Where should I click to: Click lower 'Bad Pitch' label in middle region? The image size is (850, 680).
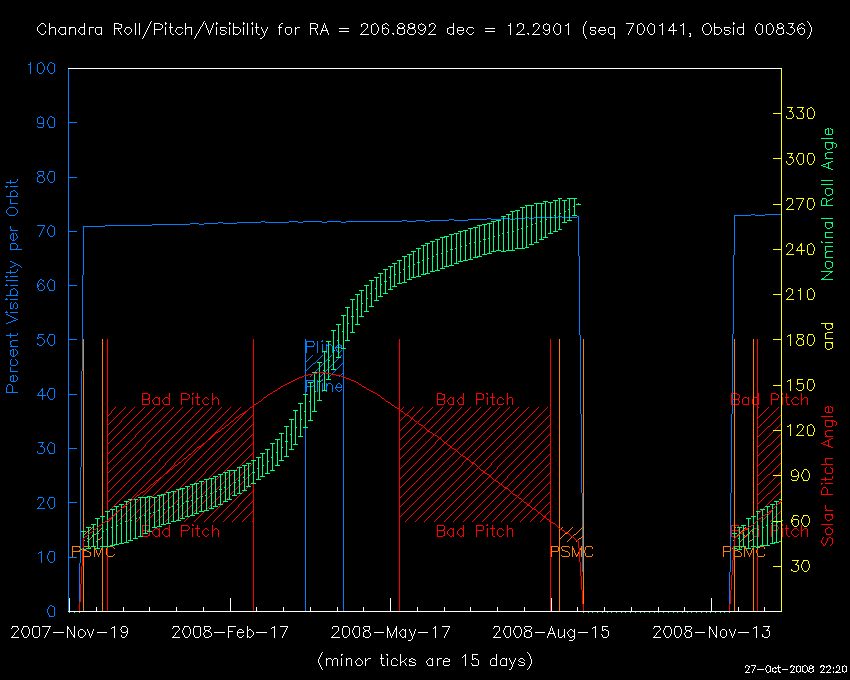tap(475, 531)
